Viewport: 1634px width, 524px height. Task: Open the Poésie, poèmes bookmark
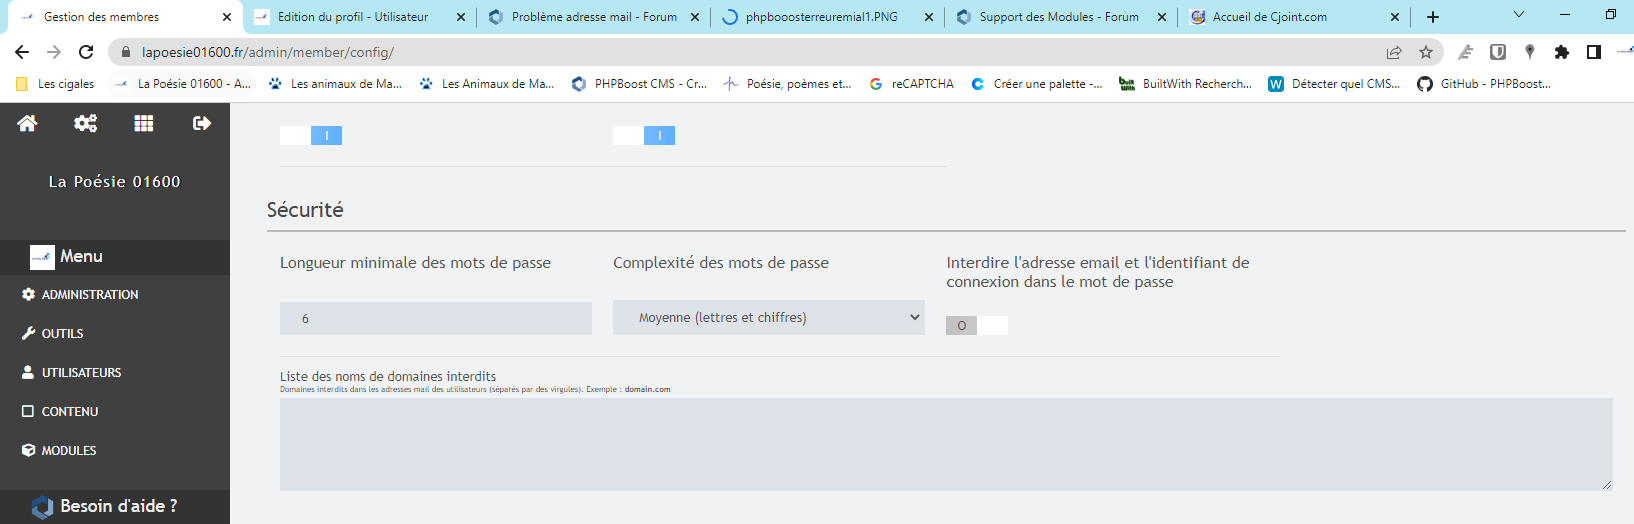tap(788, 84)
